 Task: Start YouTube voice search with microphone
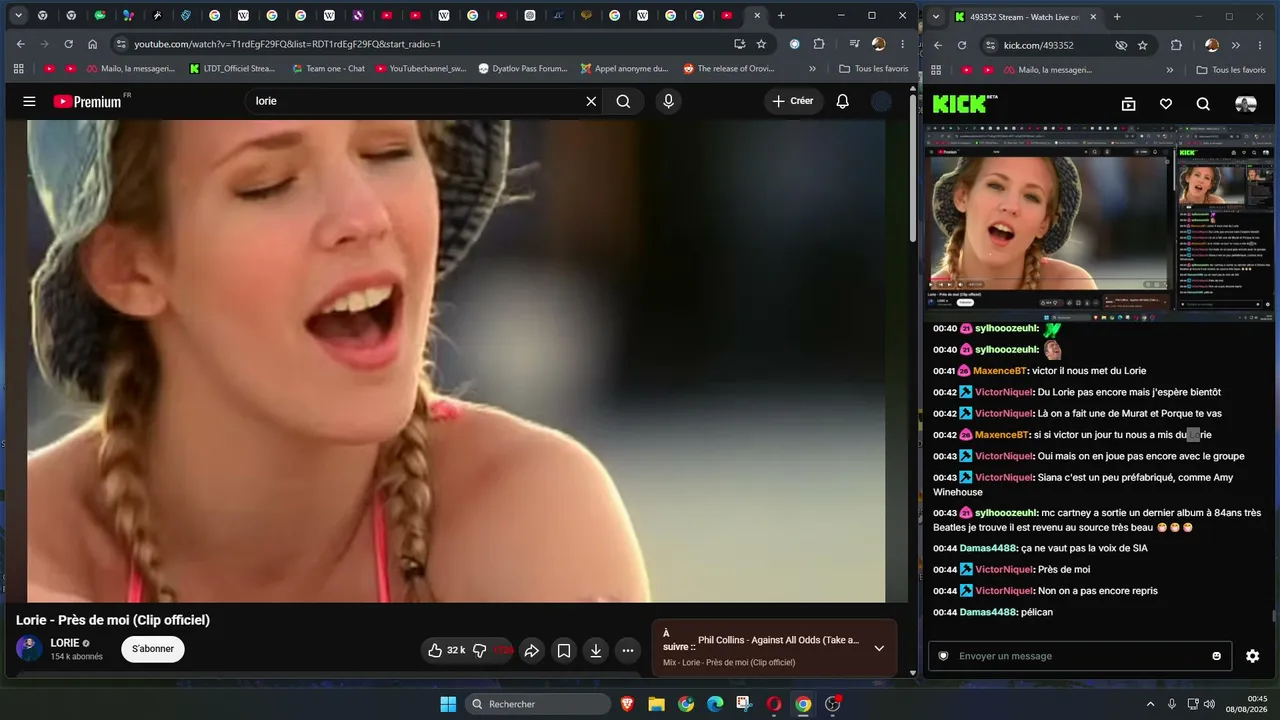(668, 101)
